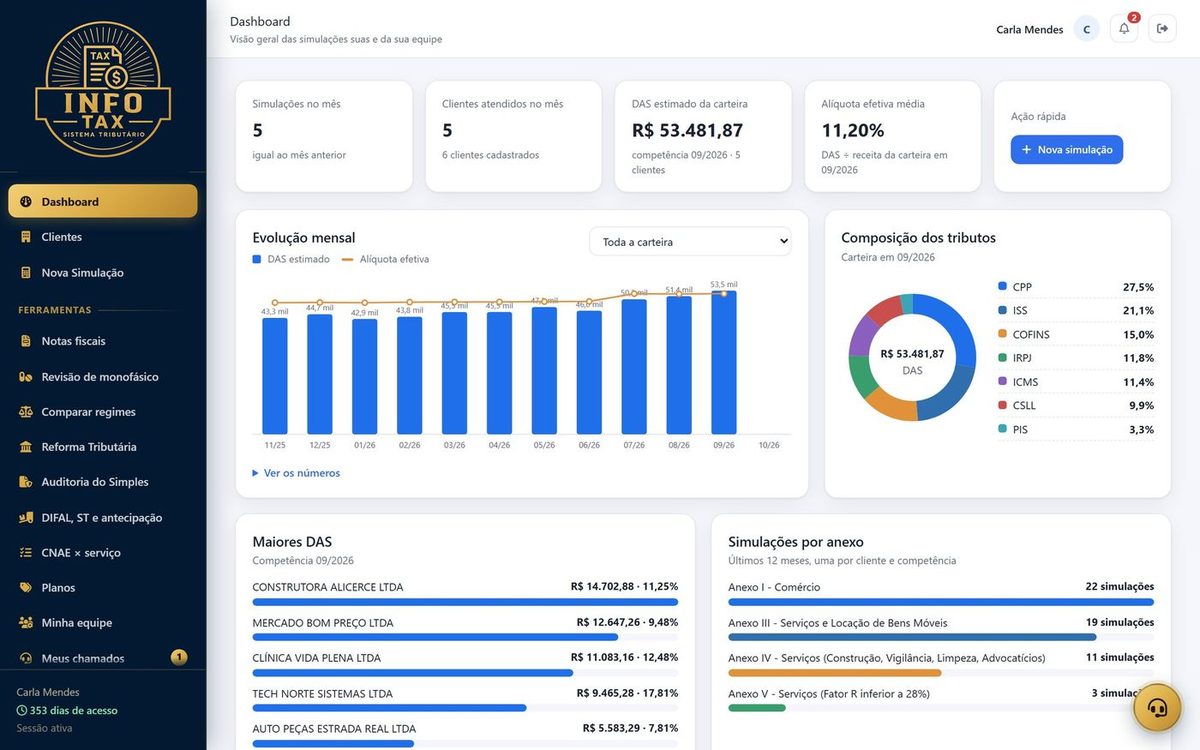Open Reforma Tributária link in sidebar
This screenshot has height=750, width=1200.
point(103,447)
